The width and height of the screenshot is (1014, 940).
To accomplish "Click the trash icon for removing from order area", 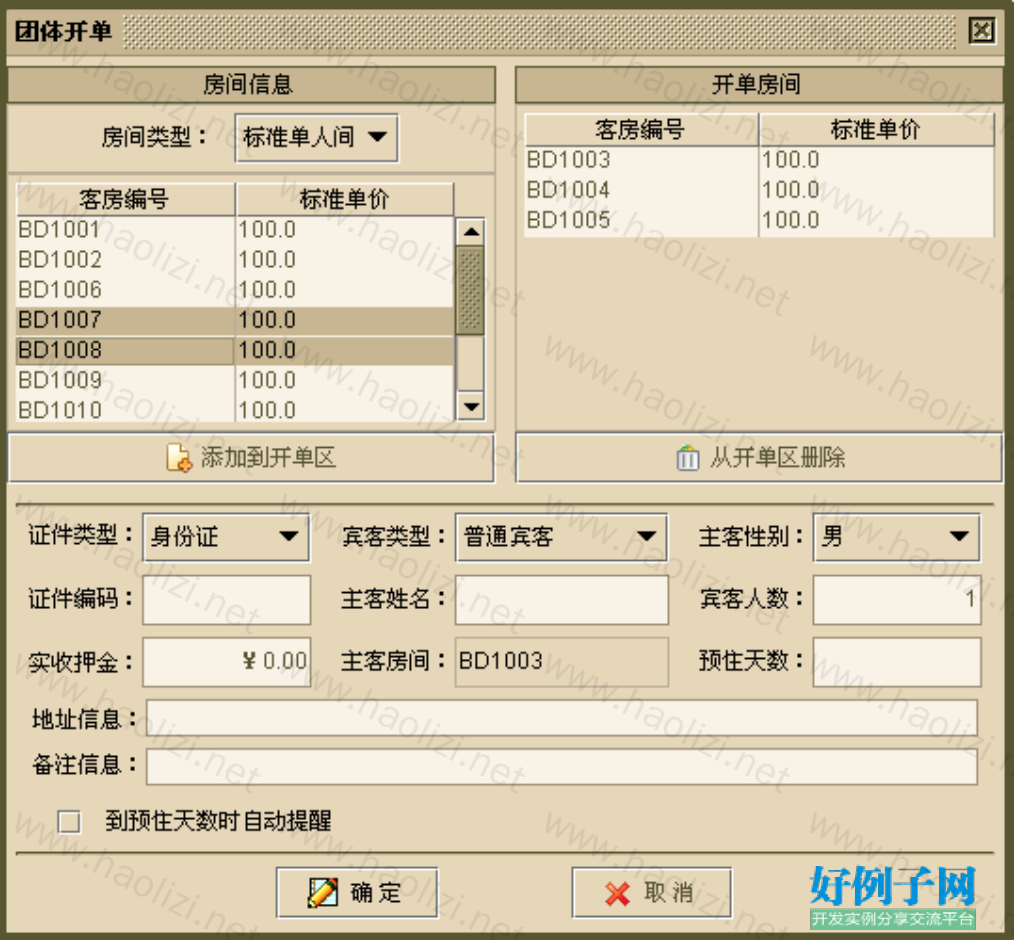I will (x=688, y=458).
